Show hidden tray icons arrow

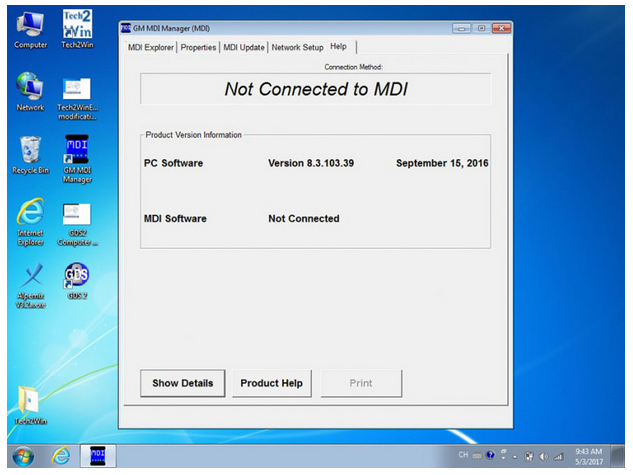click(515, 457)
